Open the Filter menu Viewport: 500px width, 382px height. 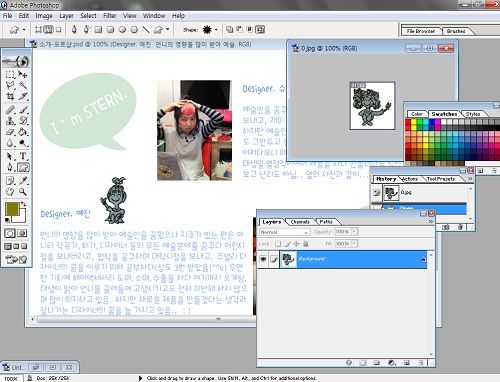tap(110, 16)
